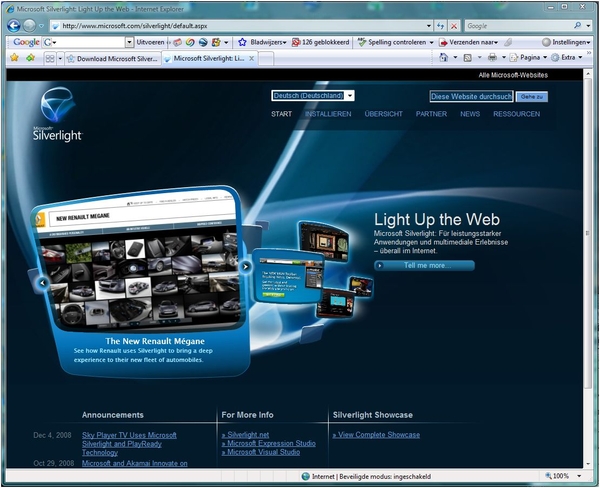This screenshot has width=600, height=488.
Task: Refresh the page with the Refresh icon
Action: (x=440, y=26)
